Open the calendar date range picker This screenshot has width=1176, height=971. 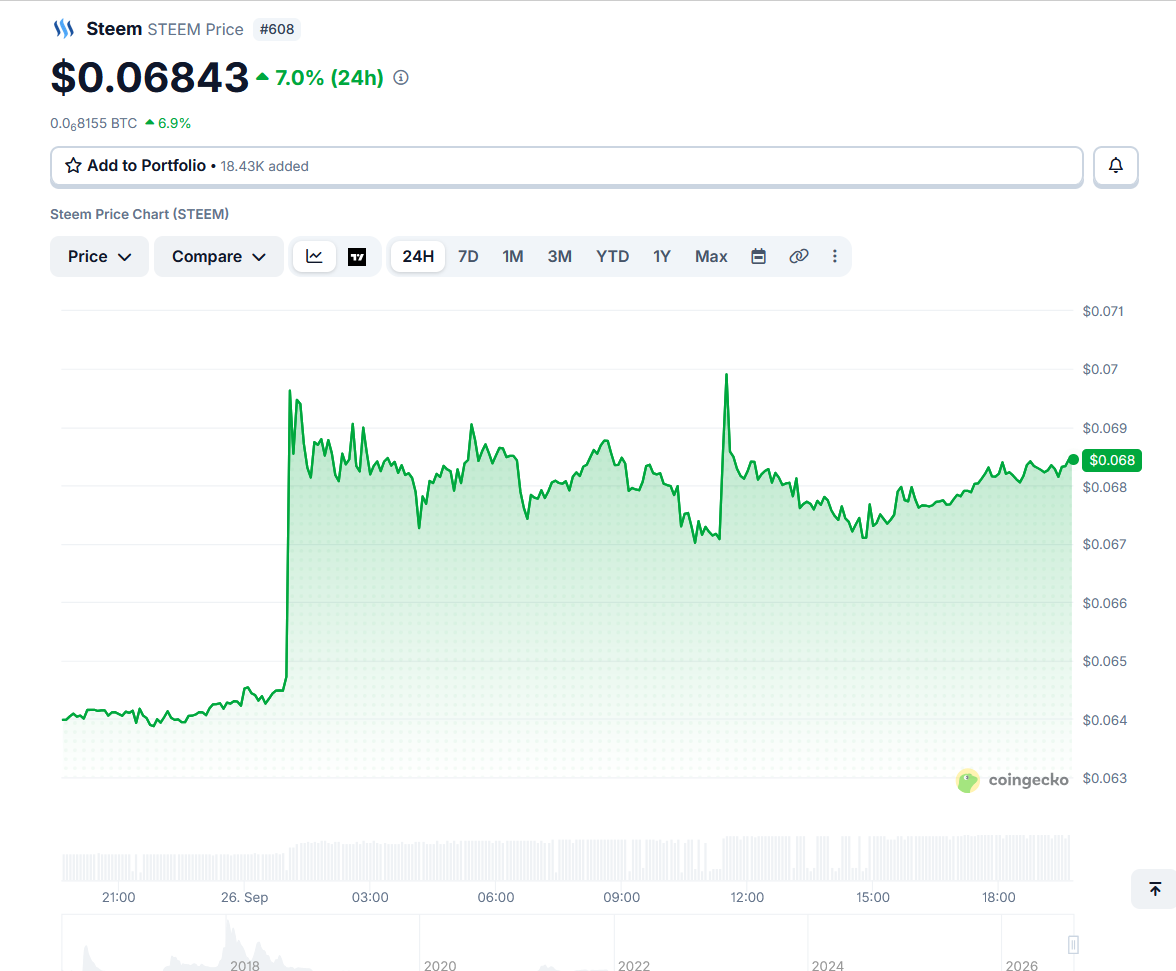tap(758, 256)
